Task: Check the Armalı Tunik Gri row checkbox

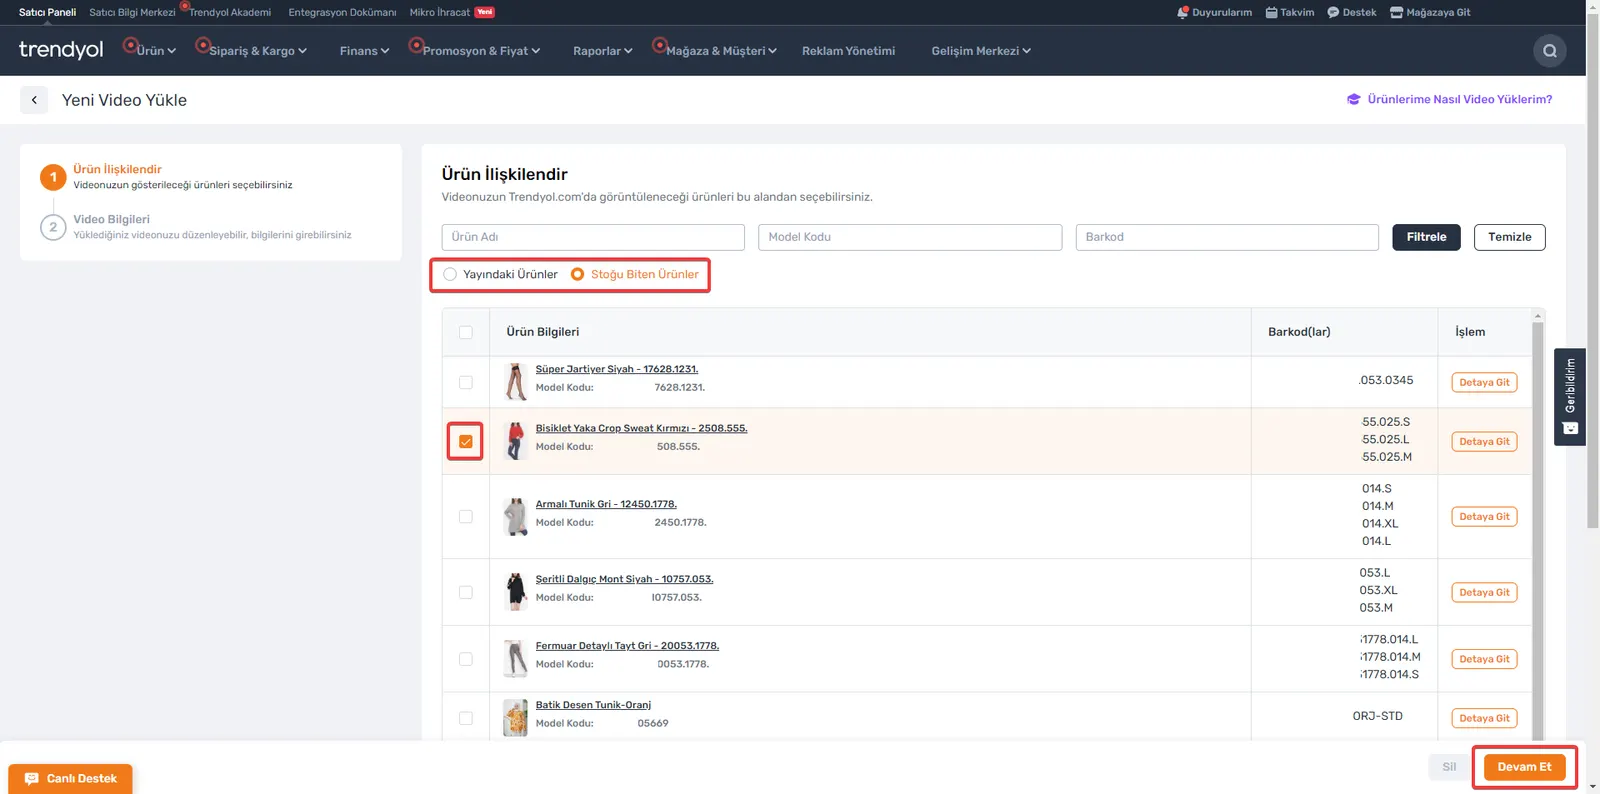Action: [x=466, y=517]
